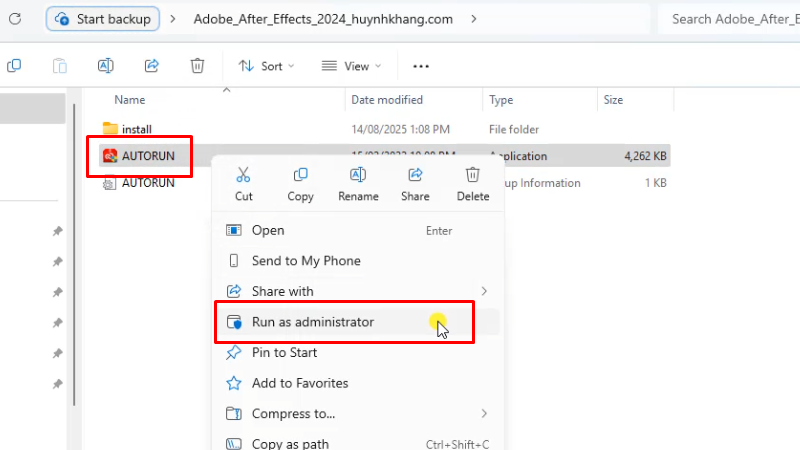Image resolution: width=800 pixels, height=450 pixels.
Task: Click Copy in the context menu
Action: pyautogui.click(x=301, y=184)
